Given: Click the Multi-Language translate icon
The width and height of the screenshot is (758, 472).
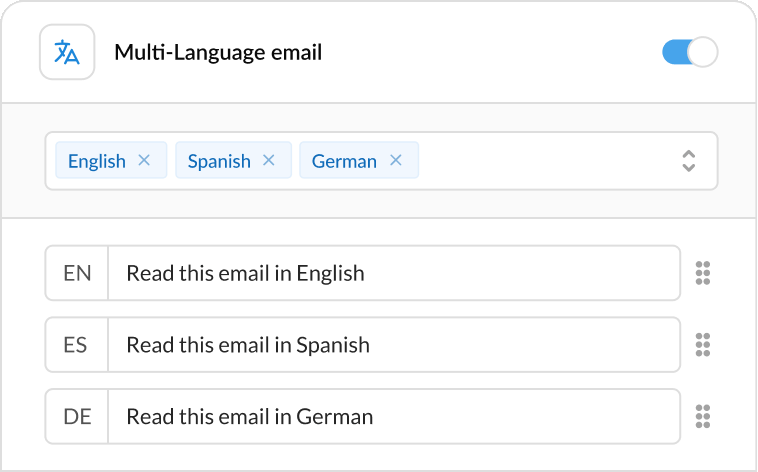Looking at the screenshot, I should point(67,52).
